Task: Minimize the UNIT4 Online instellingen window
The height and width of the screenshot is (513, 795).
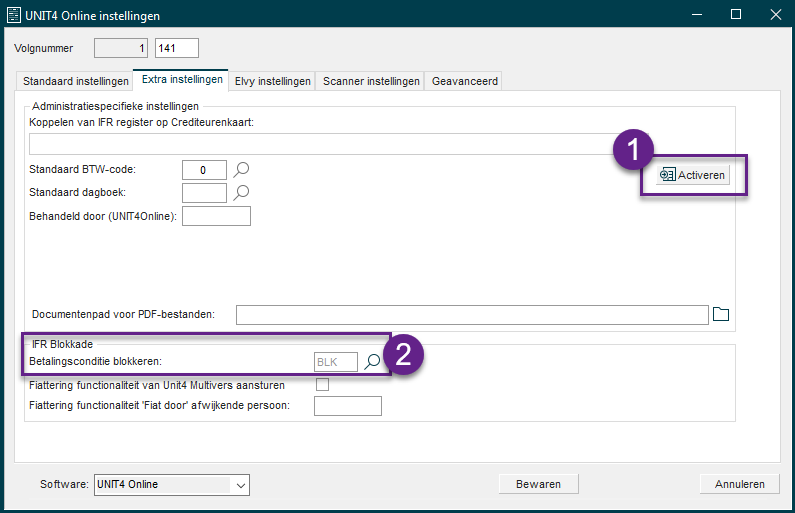Action: pos(697,15)
